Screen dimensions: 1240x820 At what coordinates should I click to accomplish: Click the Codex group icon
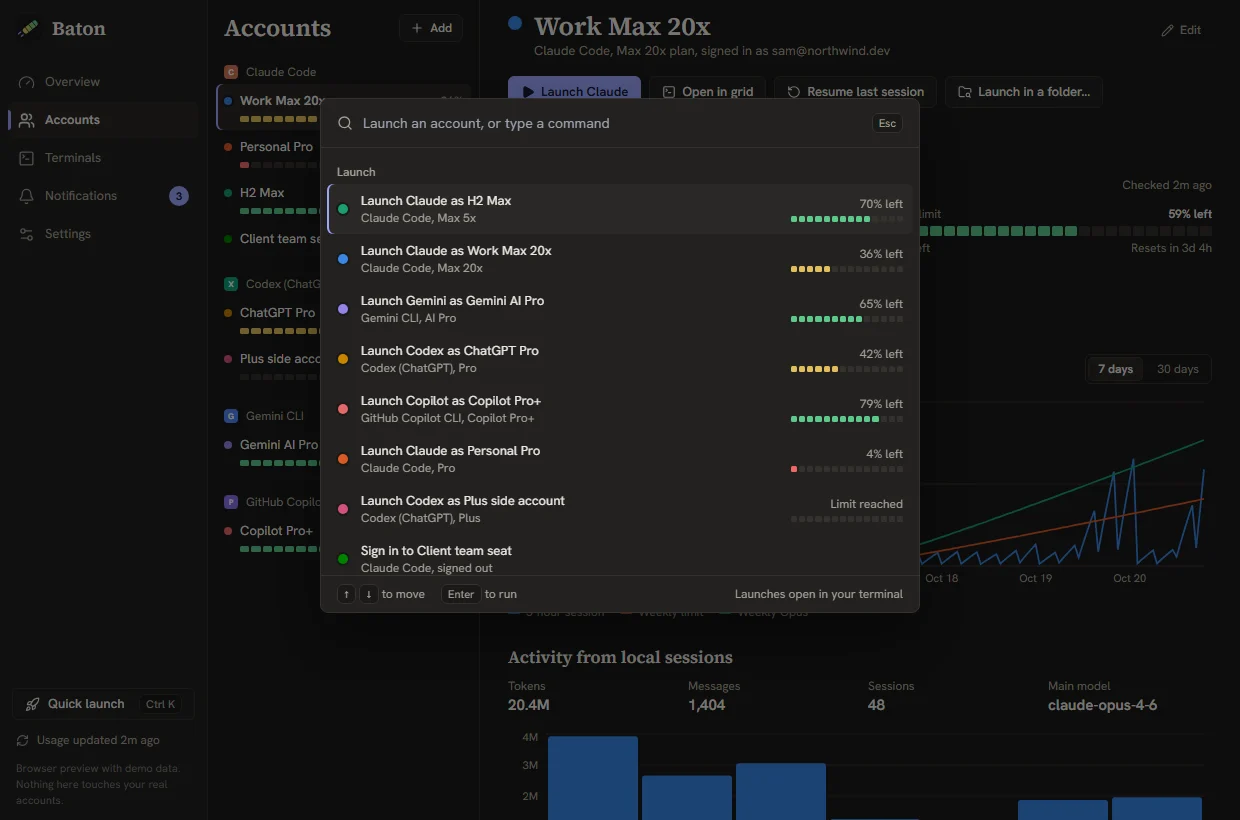click(231, 284)
